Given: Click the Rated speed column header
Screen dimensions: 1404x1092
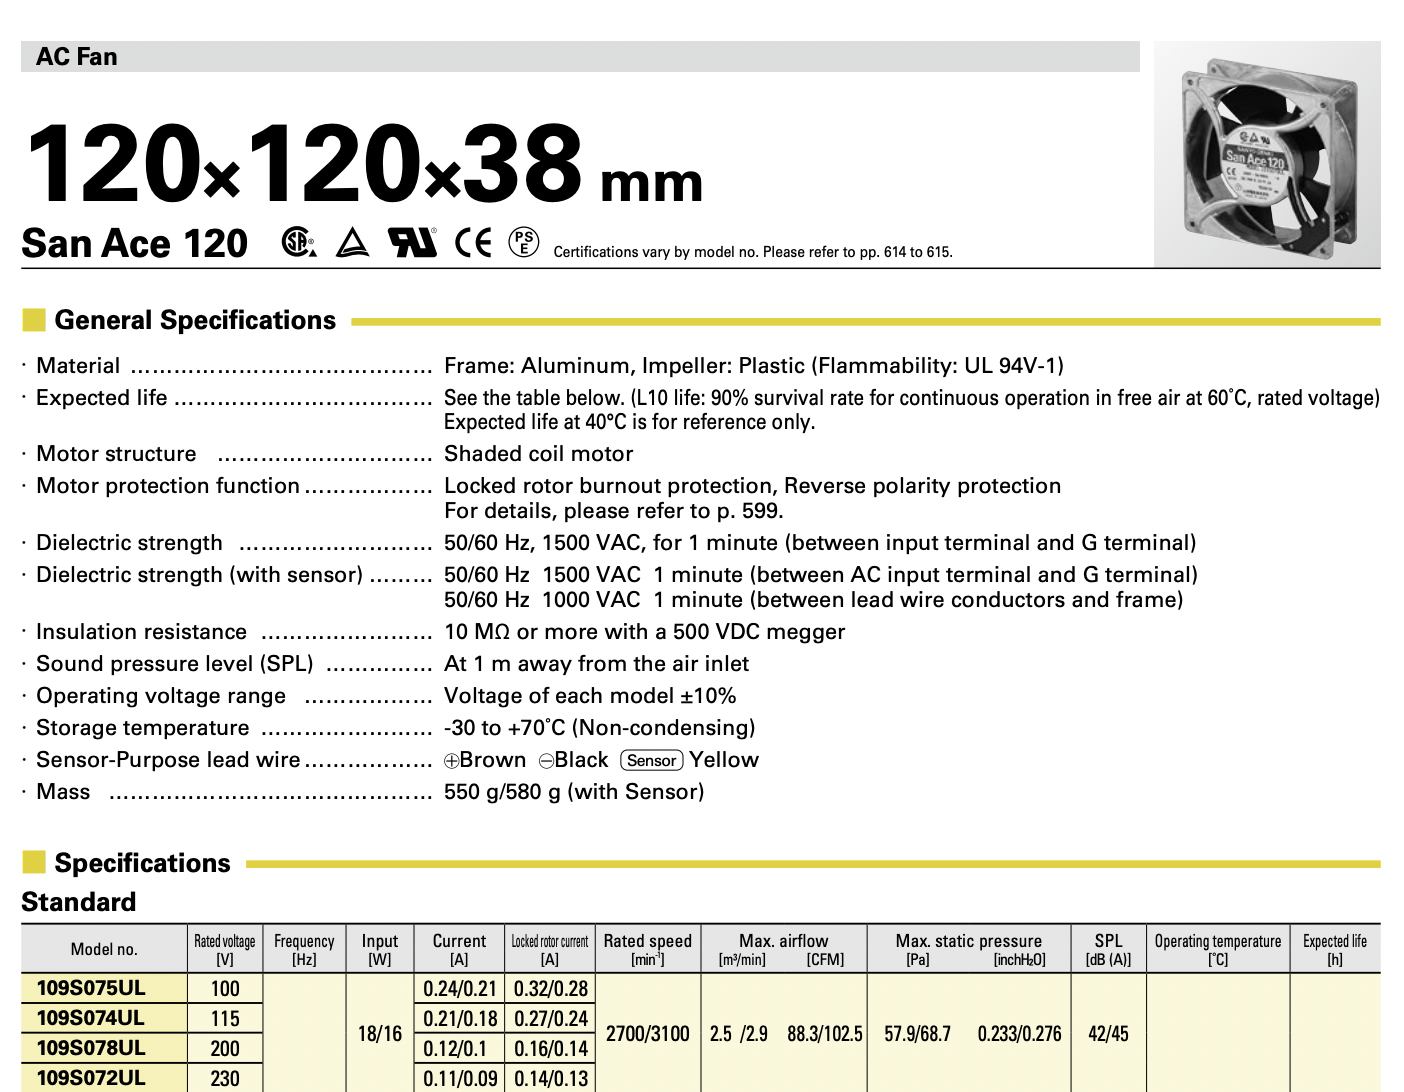Looking at the screenshot, I should pyautogui.click(x=648, y=950).
